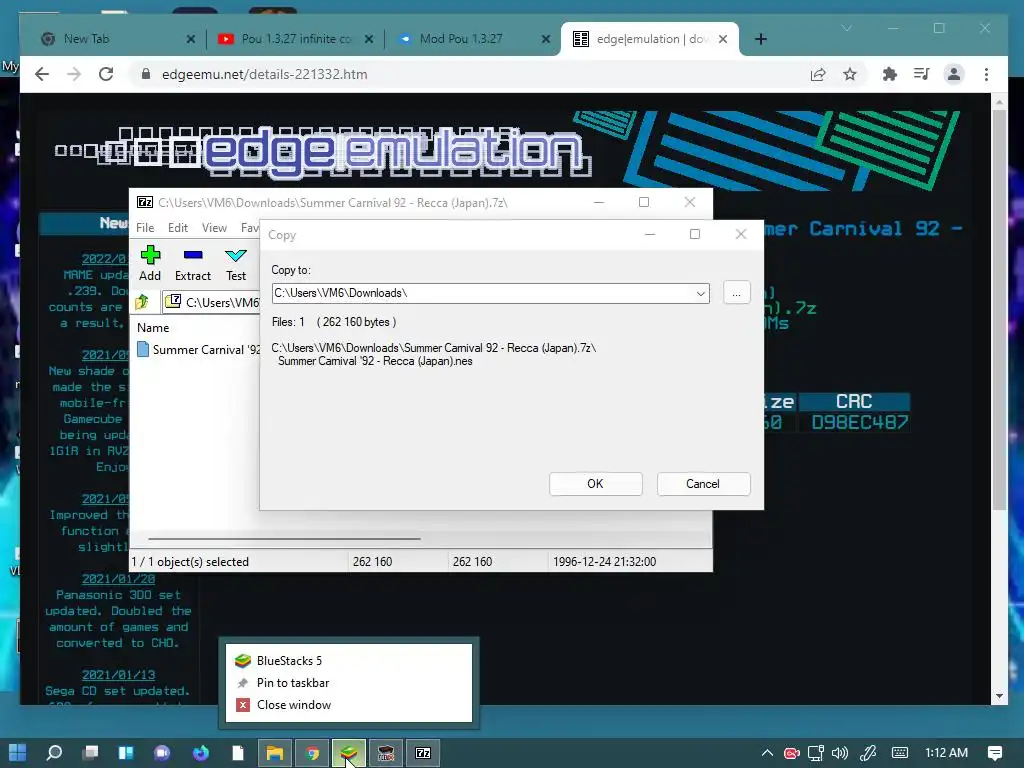Open taskbar Search
Image resolution: width=1024 pixels, height=768 pixels.
(x=54, y=753)
